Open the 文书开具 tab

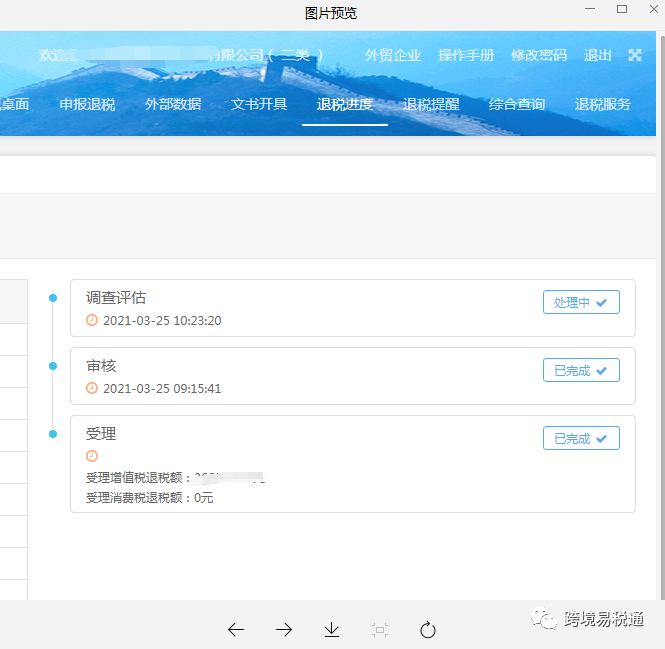coord(259,104)
